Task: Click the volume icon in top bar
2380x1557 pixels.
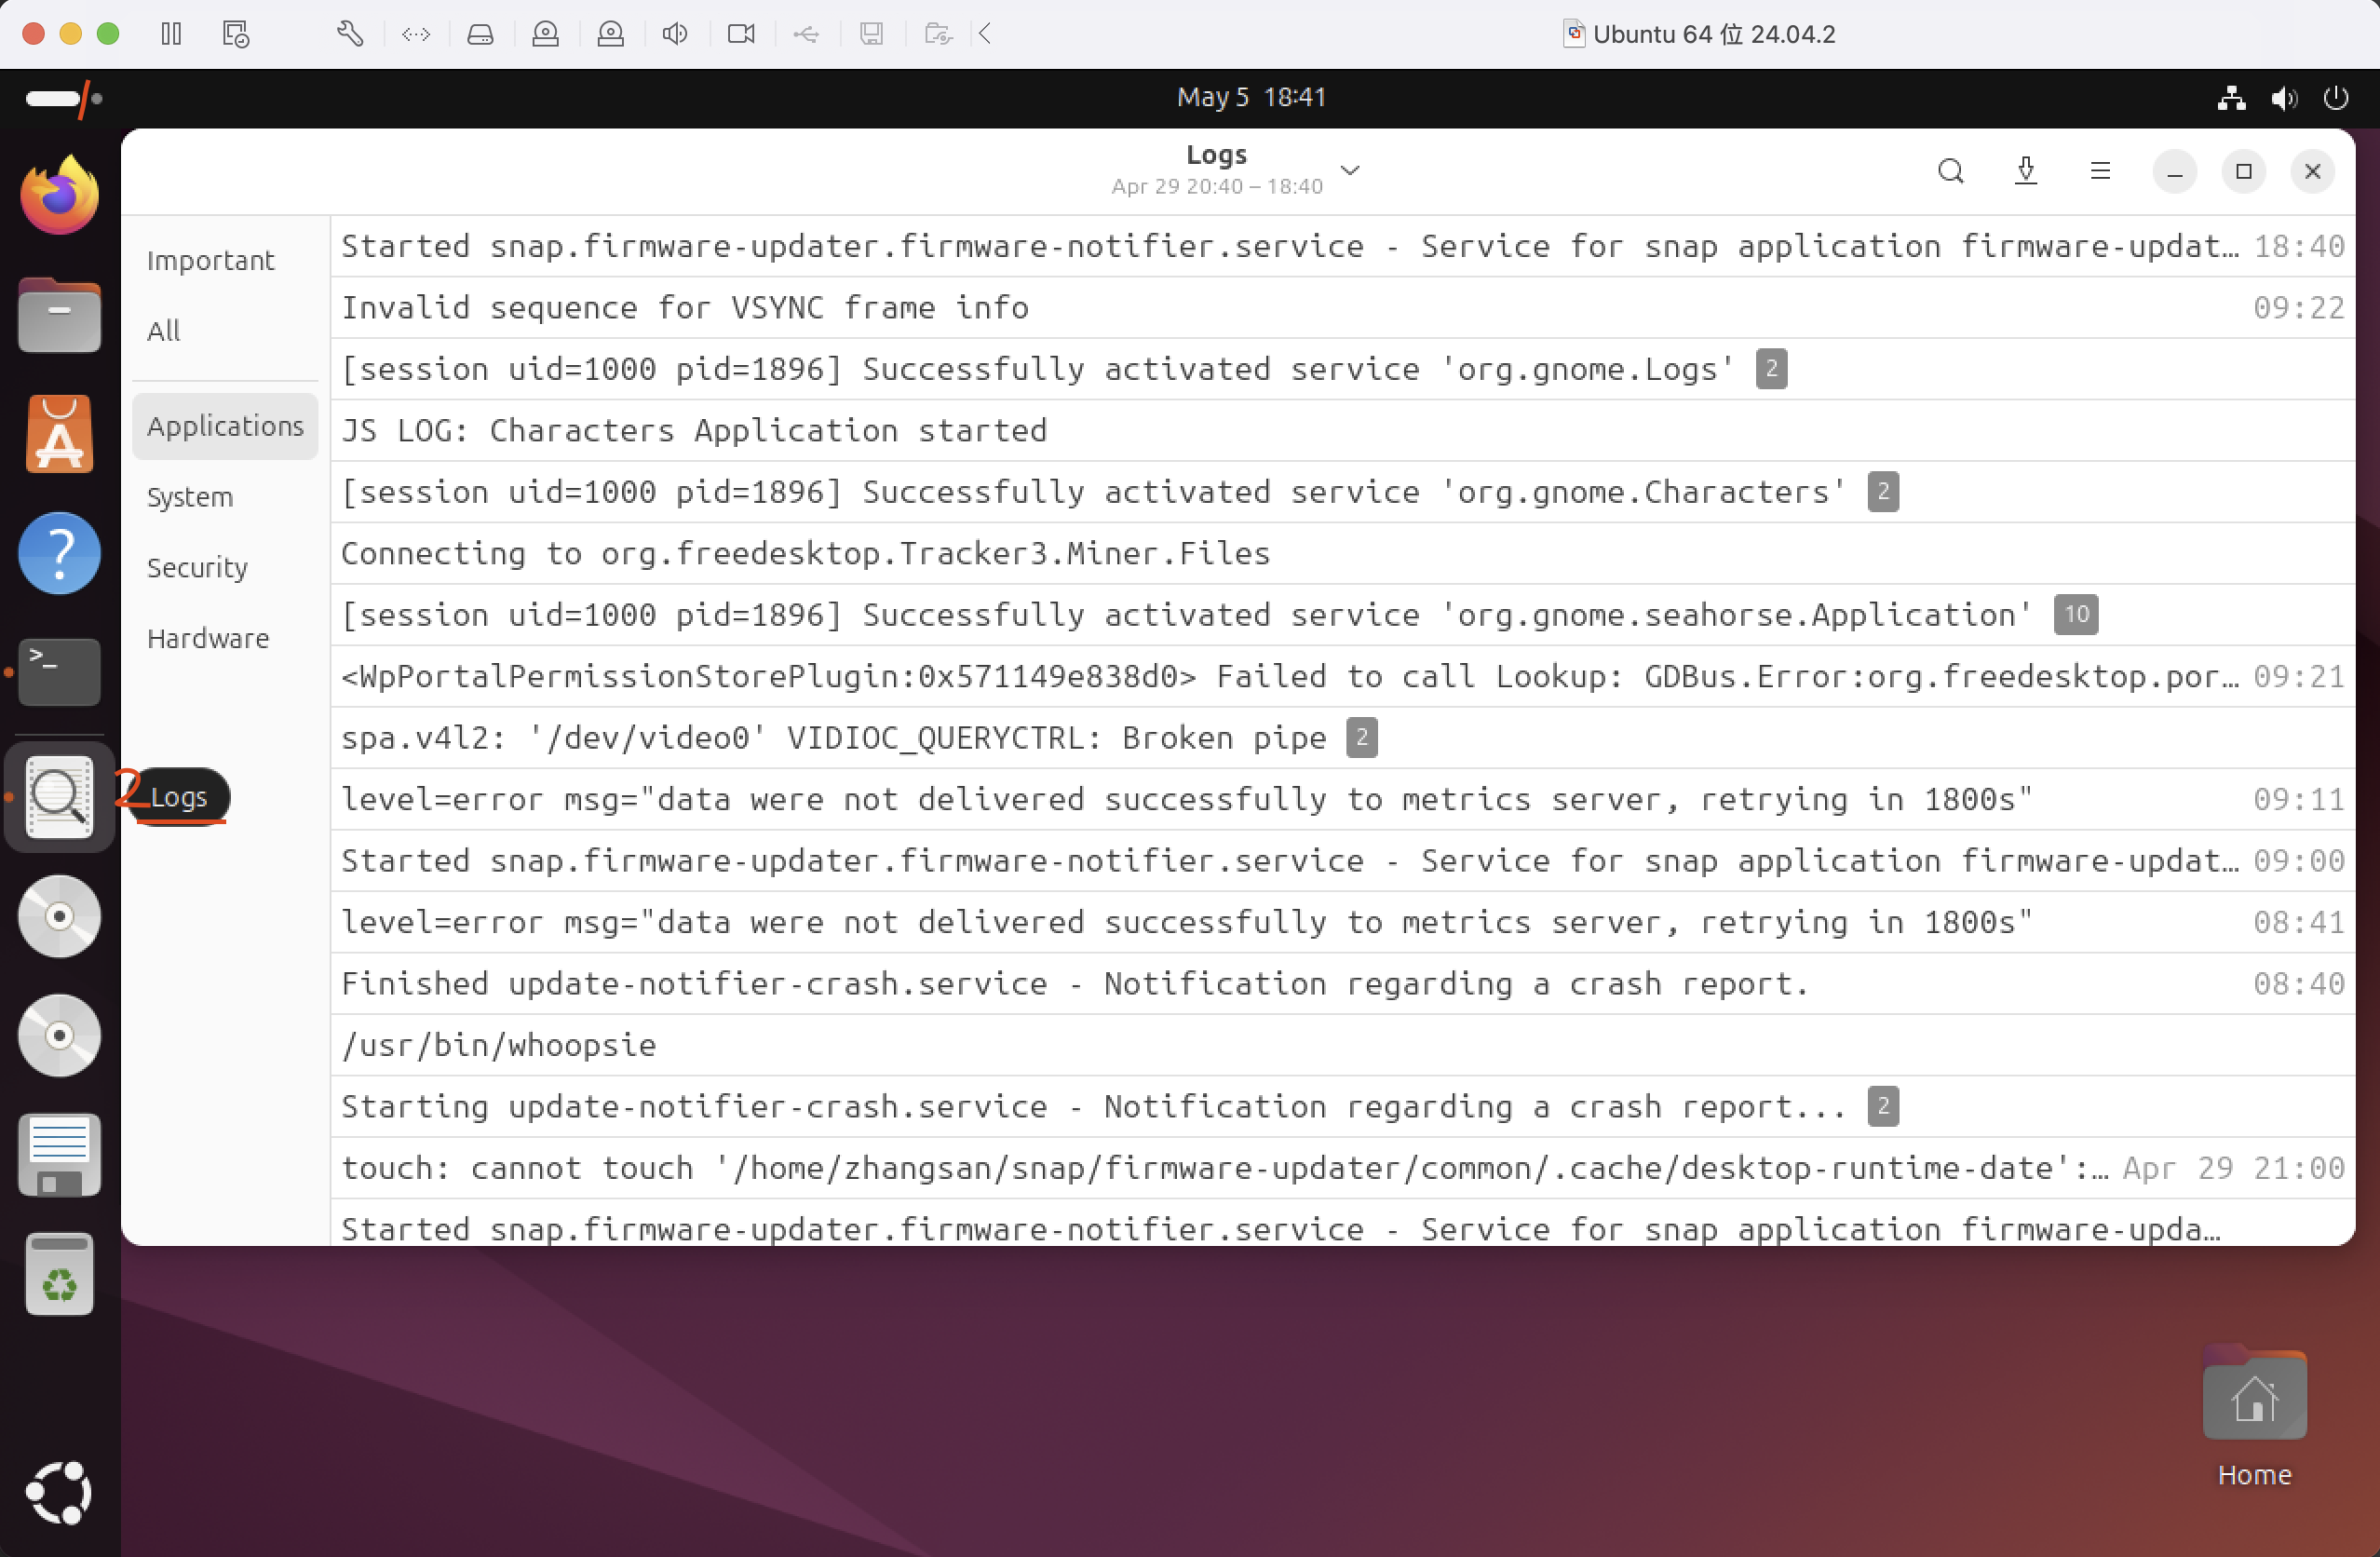Action: pos(2284,98)
